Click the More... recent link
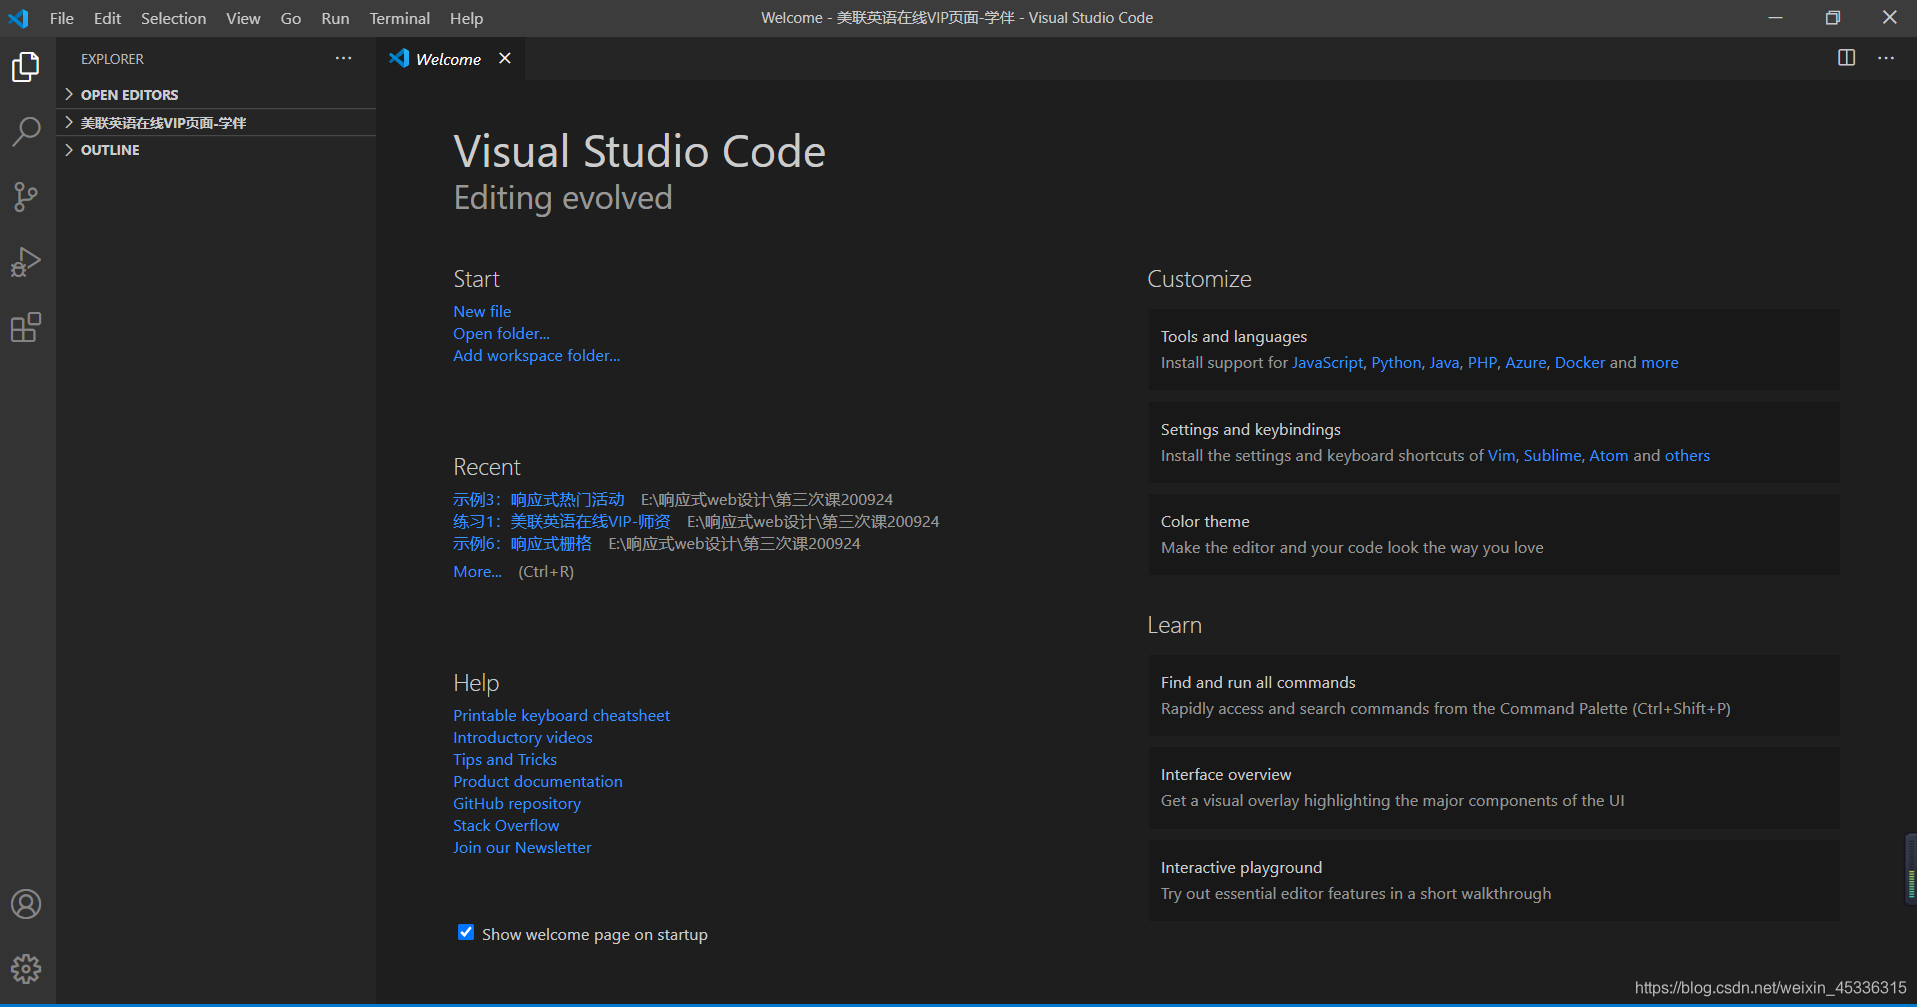Viewport: 1917px width, 1007px height. pos(477,571)
